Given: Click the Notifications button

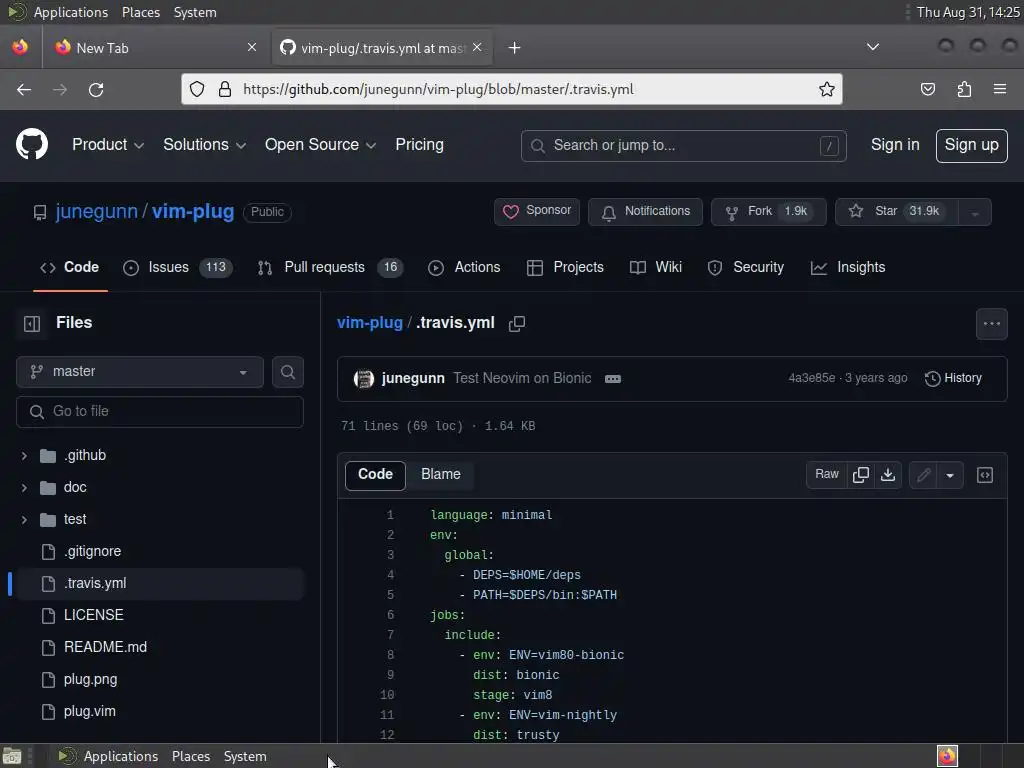Looking at the screenshot, I should point(645,212).
